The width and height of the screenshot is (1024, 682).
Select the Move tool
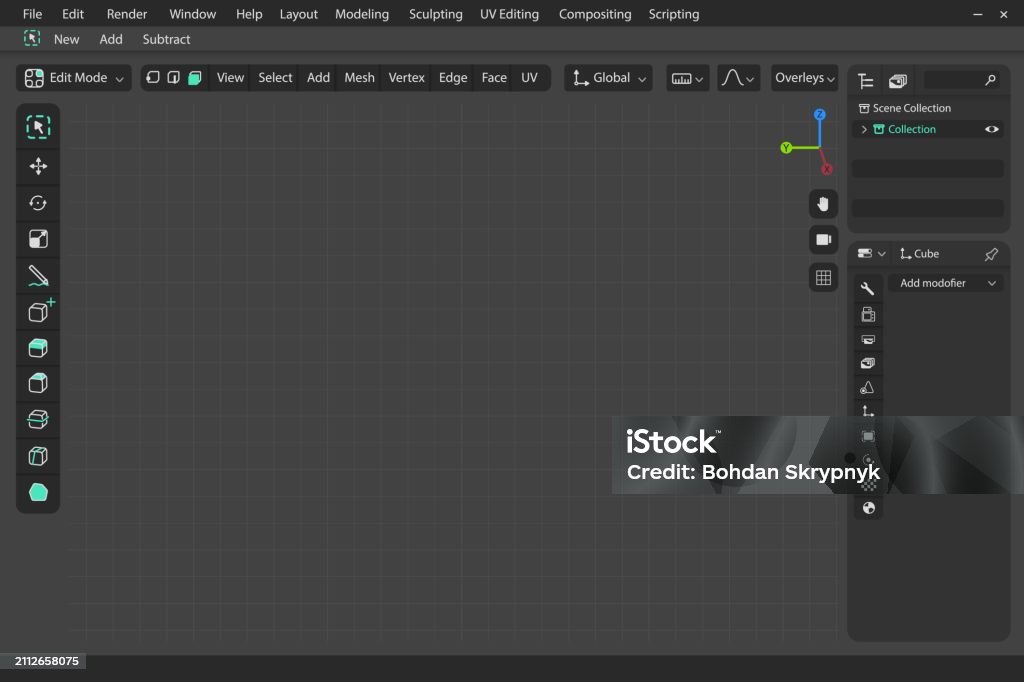38,166
